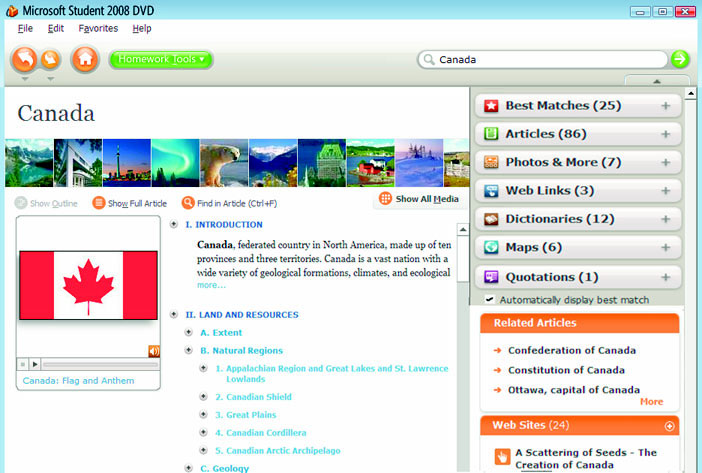Click the anthem playback progress bar

[100, 365]
